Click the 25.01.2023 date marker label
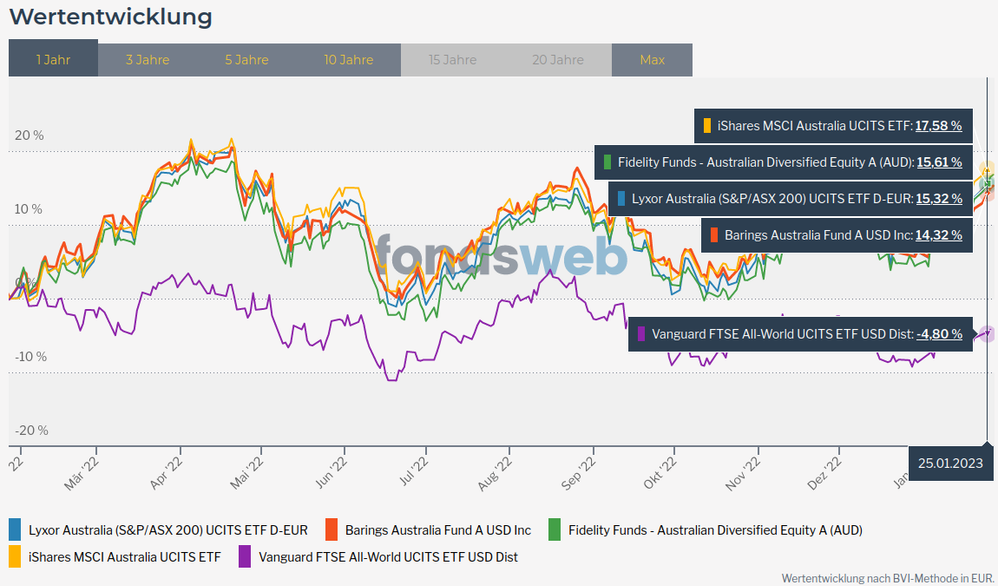This screenshot has height=586, width=998. click(952, 462)
